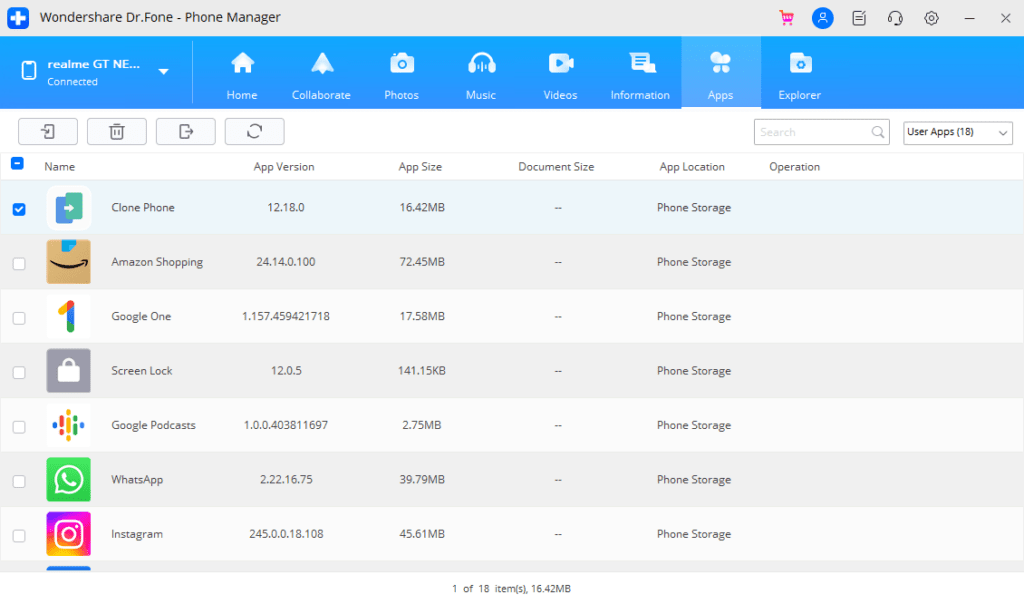Expand the connected device selector arrow
Image resolution: width=1024 pixels, height=604 pixels.
point(163,72)
